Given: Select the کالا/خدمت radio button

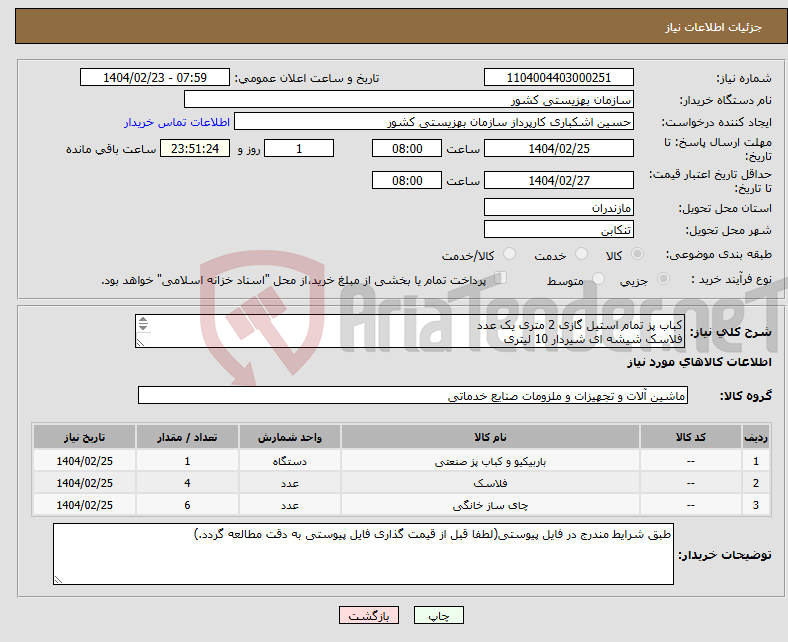Looking at the screenshot, I should (510, 254).
